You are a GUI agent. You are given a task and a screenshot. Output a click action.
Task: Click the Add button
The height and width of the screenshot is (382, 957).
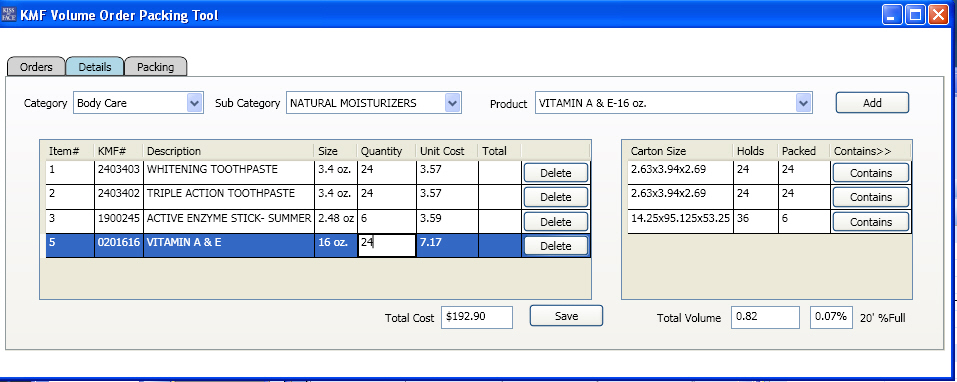coord(872,103)
